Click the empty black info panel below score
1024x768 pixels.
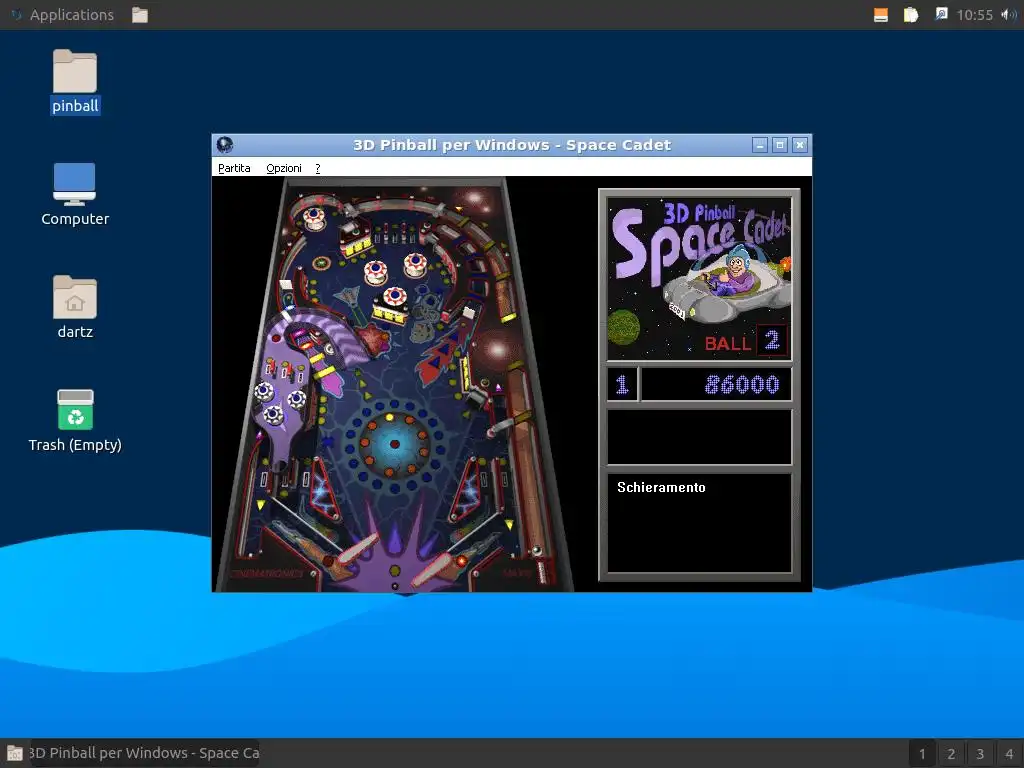tap(699, 437)
